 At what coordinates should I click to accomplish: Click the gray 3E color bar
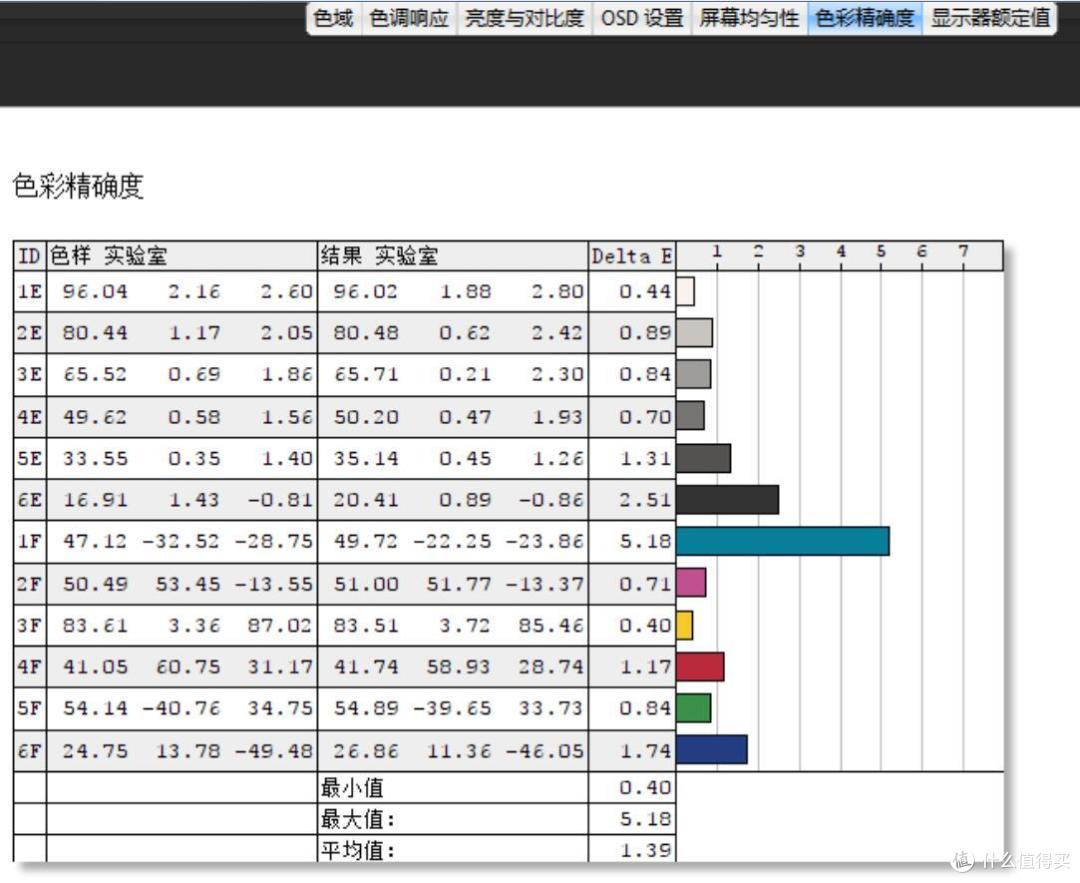tap(694, 374)
